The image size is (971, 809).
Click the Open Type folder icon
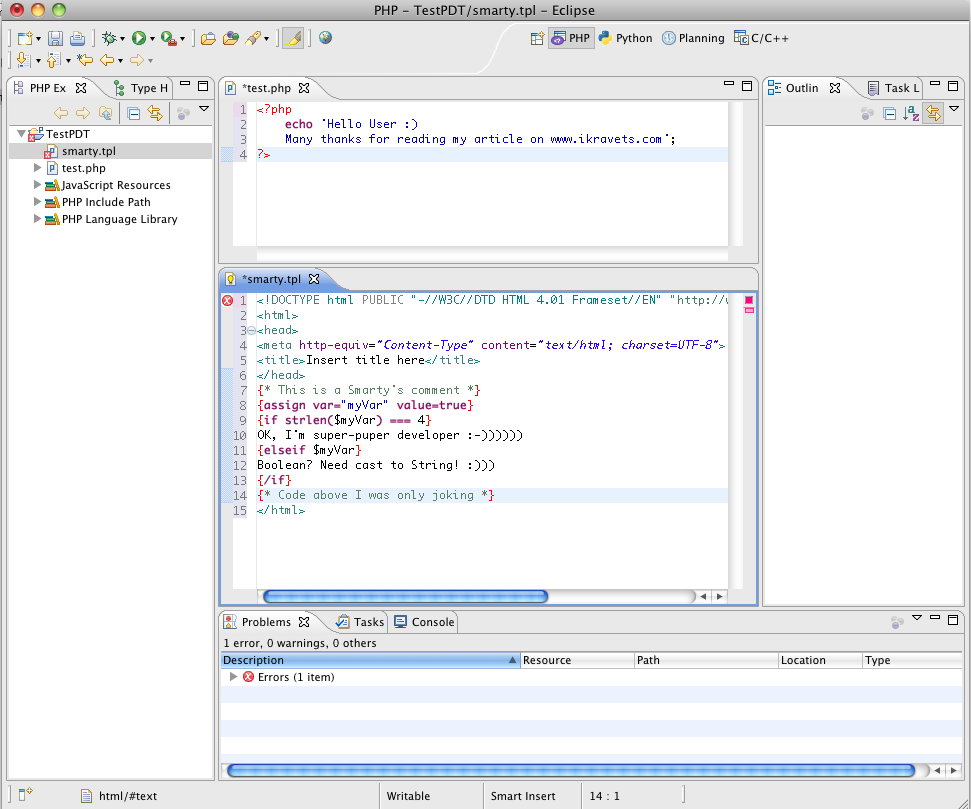coord(208,38)
